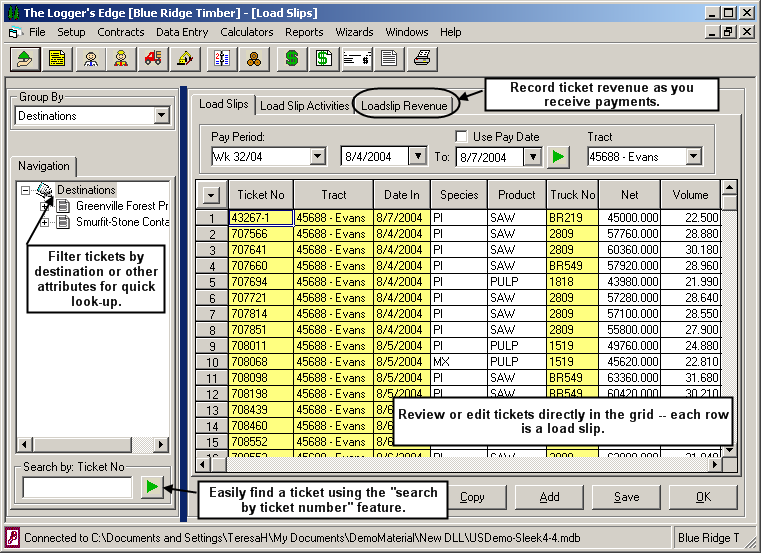Open the Tract 45688 - Evans dropdown

point(694,156)
